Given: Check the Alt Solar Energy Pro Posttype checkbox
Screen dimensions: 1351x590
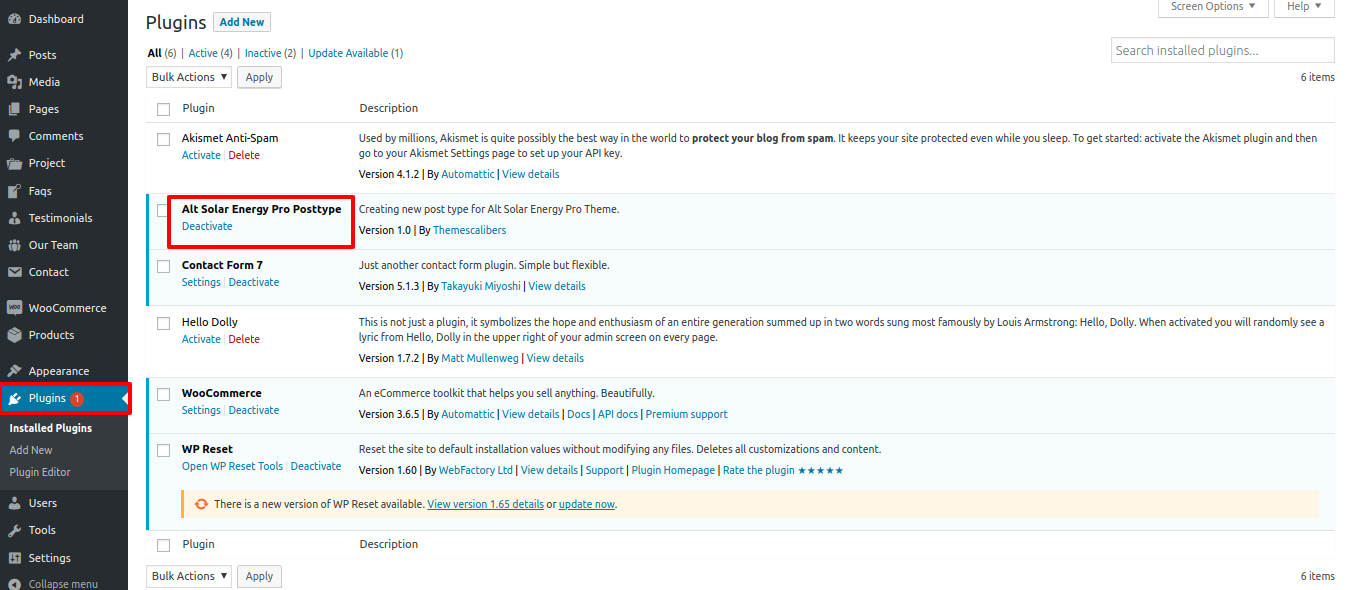Looking at the screenshot, I should coord(163,210).
